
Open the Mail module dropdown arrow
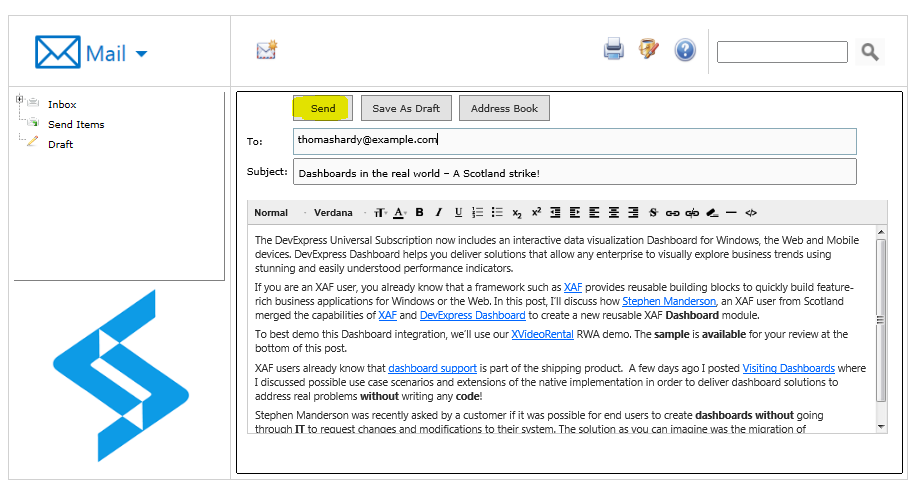click(x=141, y=54)
